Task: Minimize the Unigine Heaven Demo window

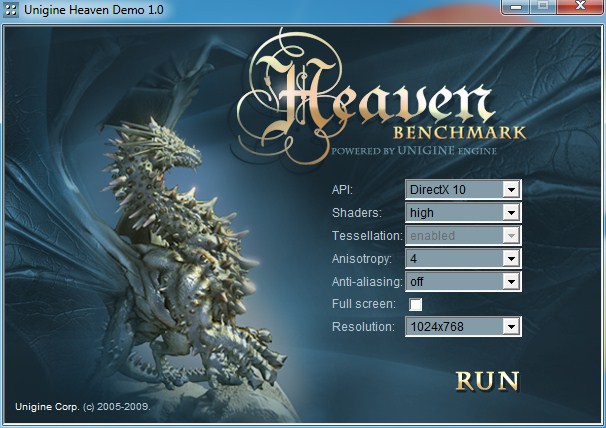Action: coord(516,6)
